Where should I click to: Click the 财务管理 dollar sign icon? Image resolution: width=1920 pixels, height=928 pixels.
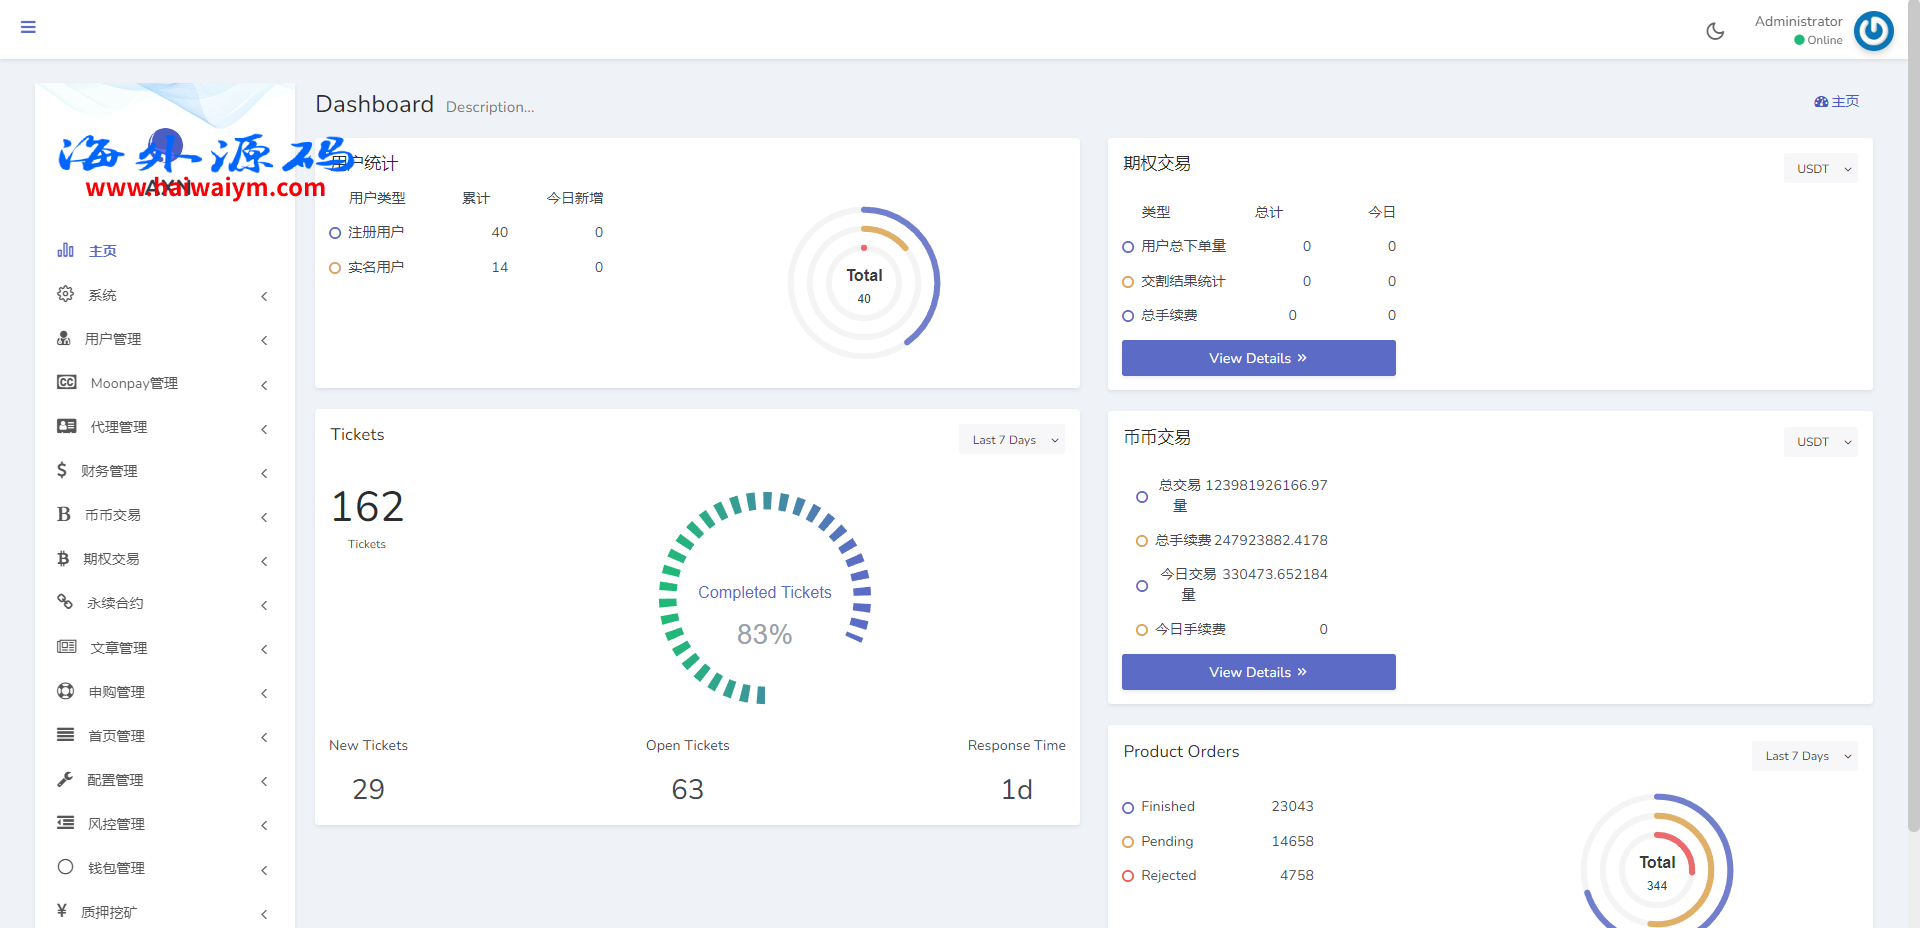[62, 470]
